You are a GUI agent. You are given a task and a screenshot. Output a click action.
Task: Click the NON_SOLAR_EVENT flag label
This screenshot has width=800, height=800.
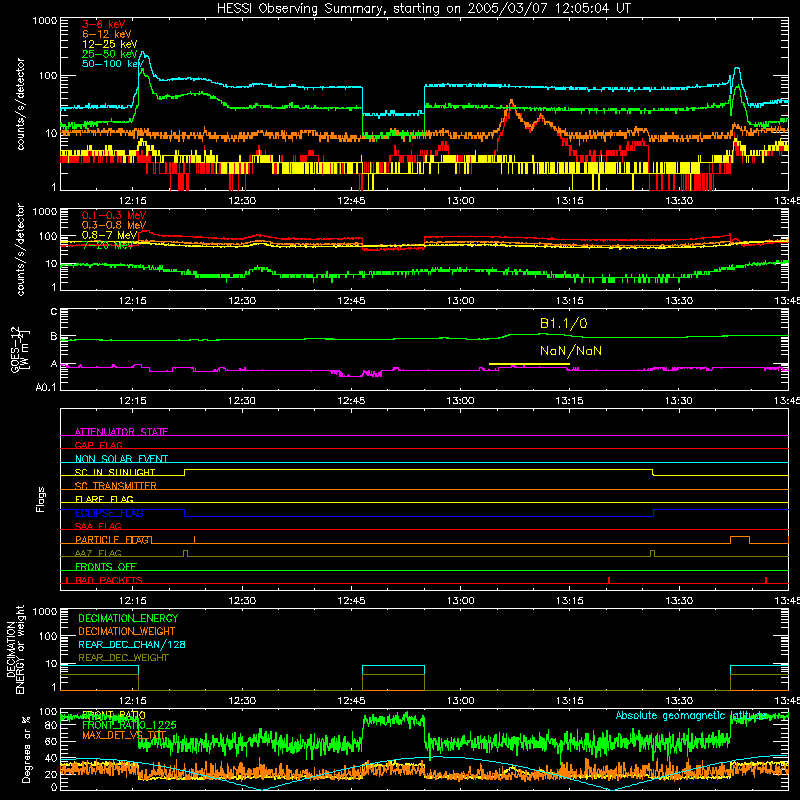[x=121, y=459]
